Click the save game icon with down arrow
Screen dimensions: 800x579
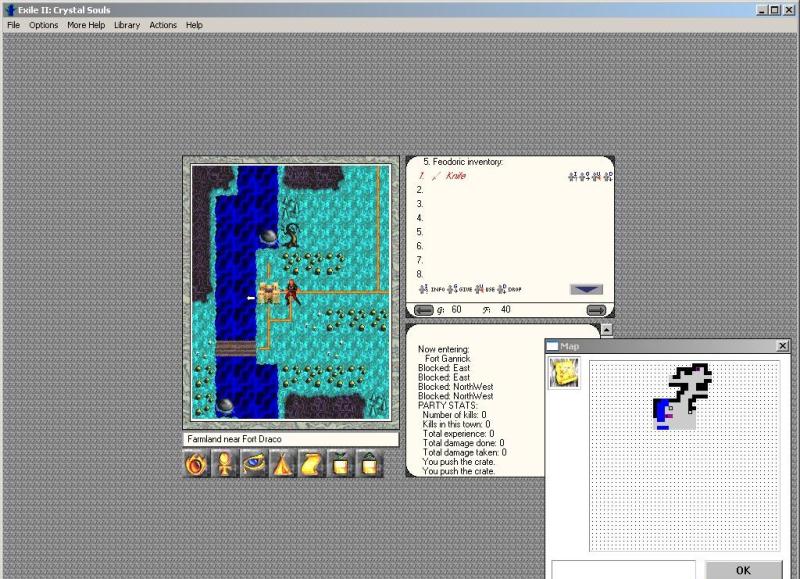pos(341,465)
